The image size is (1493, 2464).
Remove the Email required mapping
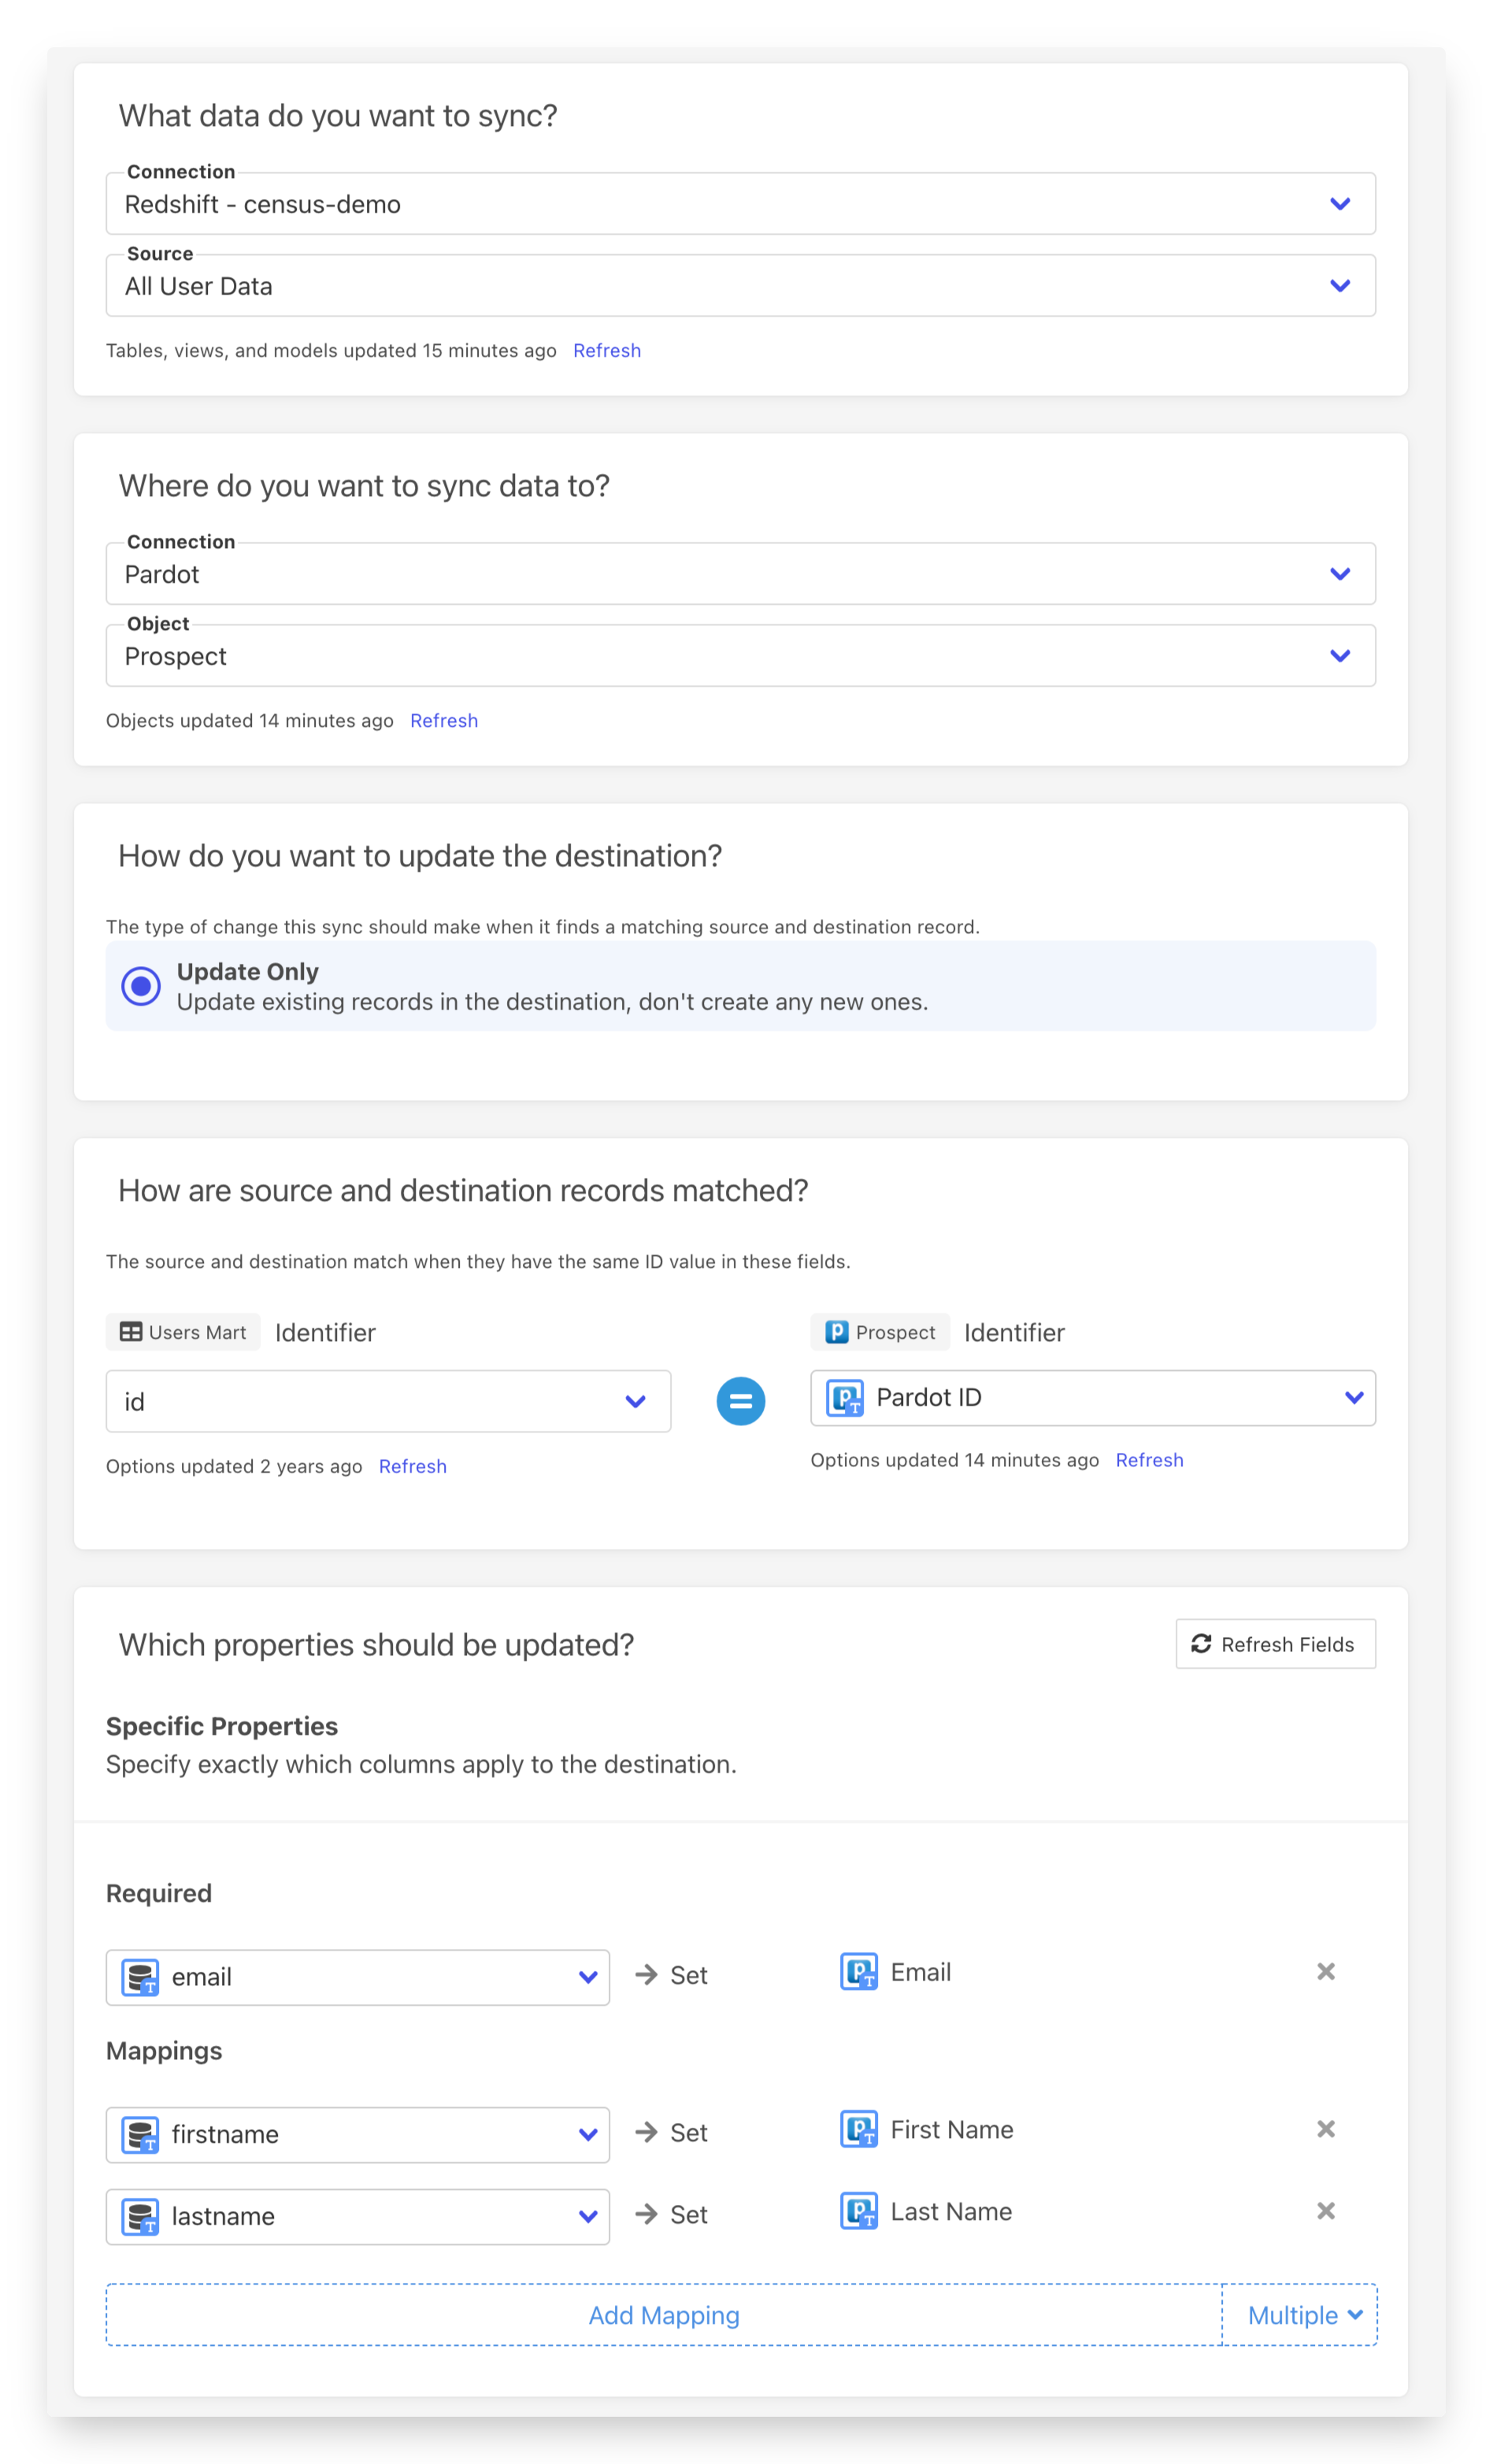(1325, 1971)
